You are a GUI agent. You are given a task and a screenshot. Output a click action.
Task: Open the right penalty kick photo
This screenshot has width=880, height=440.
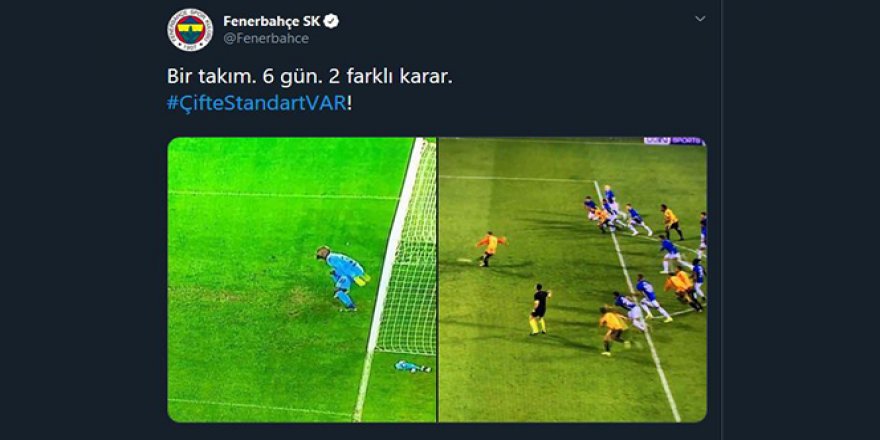[572, 279]
